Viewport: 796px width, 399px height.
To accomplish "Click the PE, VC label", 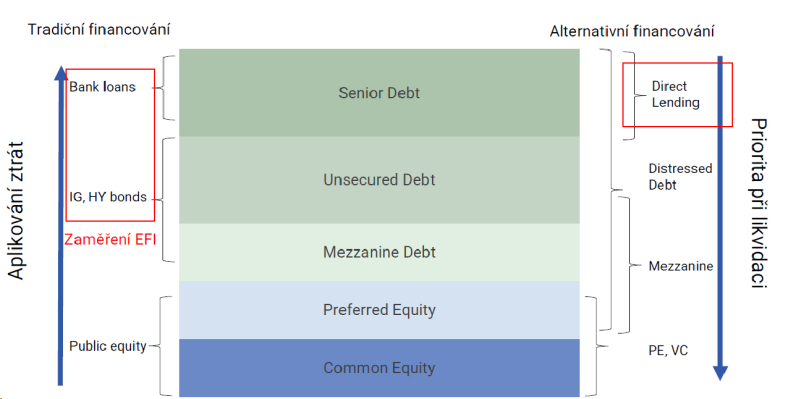I will click(668, 351).
